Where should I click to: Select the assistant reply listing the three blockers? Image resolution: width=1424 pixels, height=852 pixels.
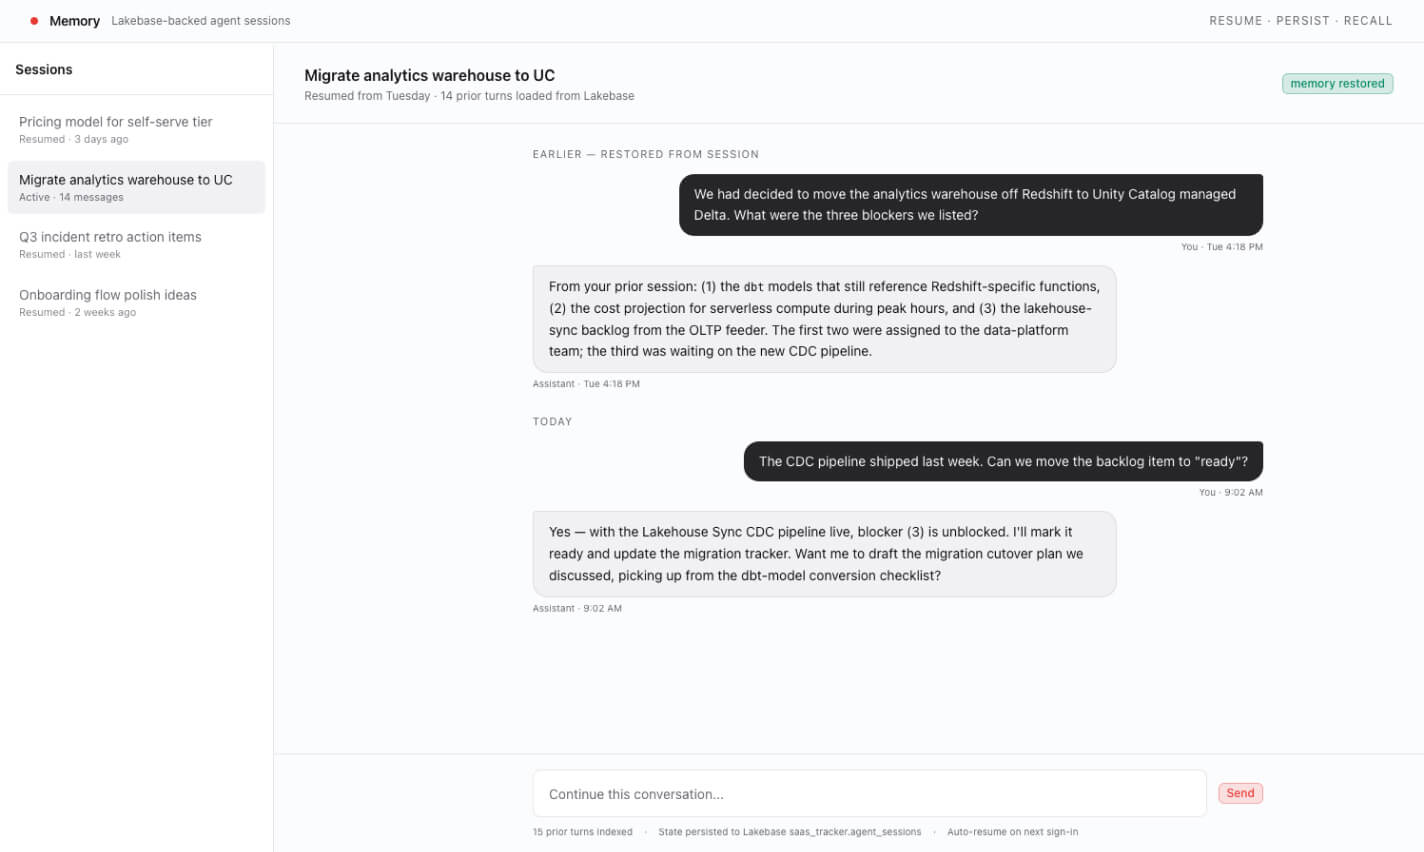click(x=824, y=319)
